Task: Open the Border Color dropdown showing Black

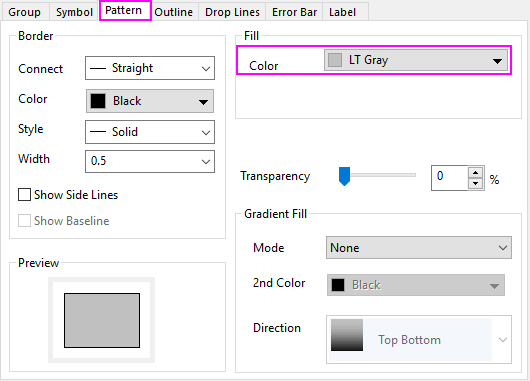Action: click(x=150, y=101)
